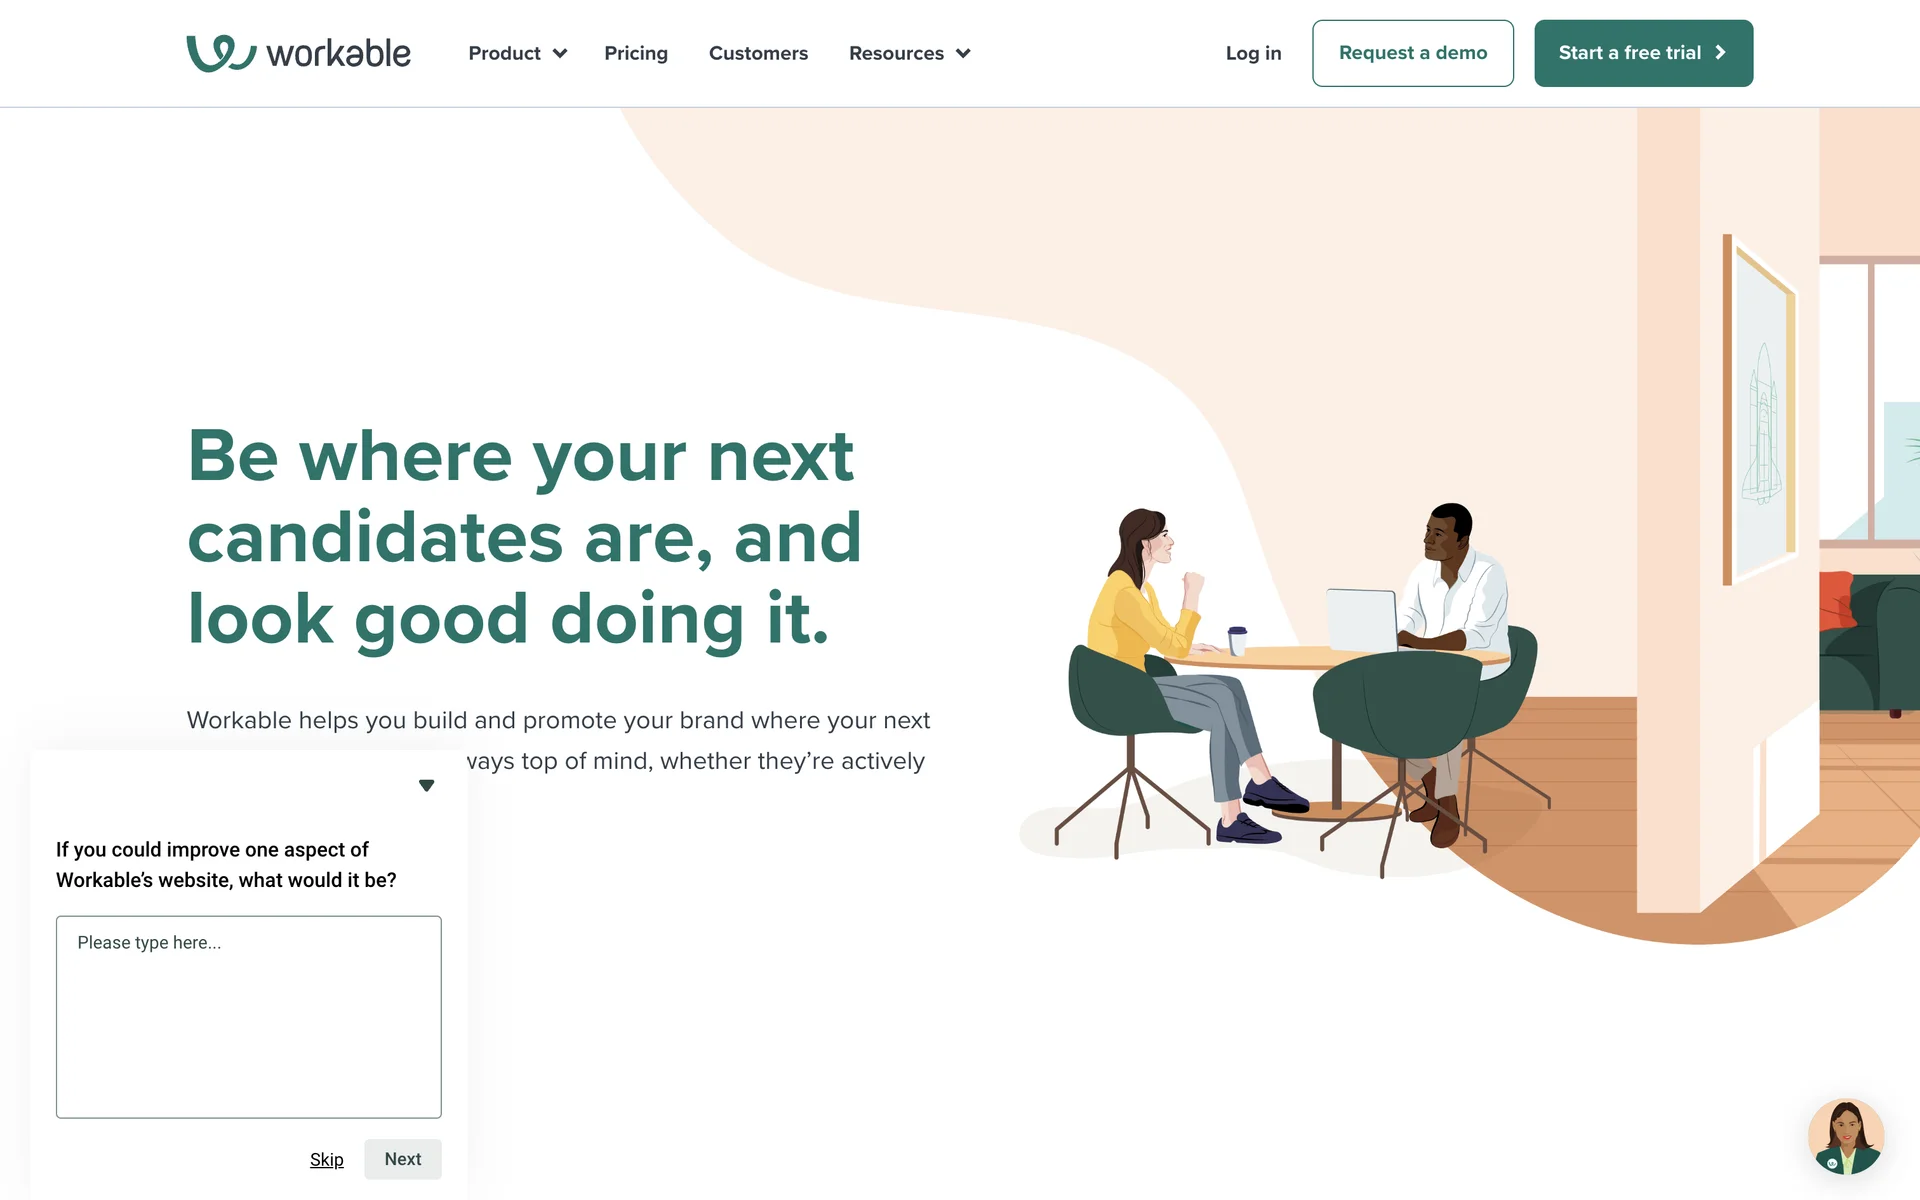The width and height of the screenshot is (1920, 1200).
Task: Expand the Resources menu chevron
Action: [x=963, y=54]
